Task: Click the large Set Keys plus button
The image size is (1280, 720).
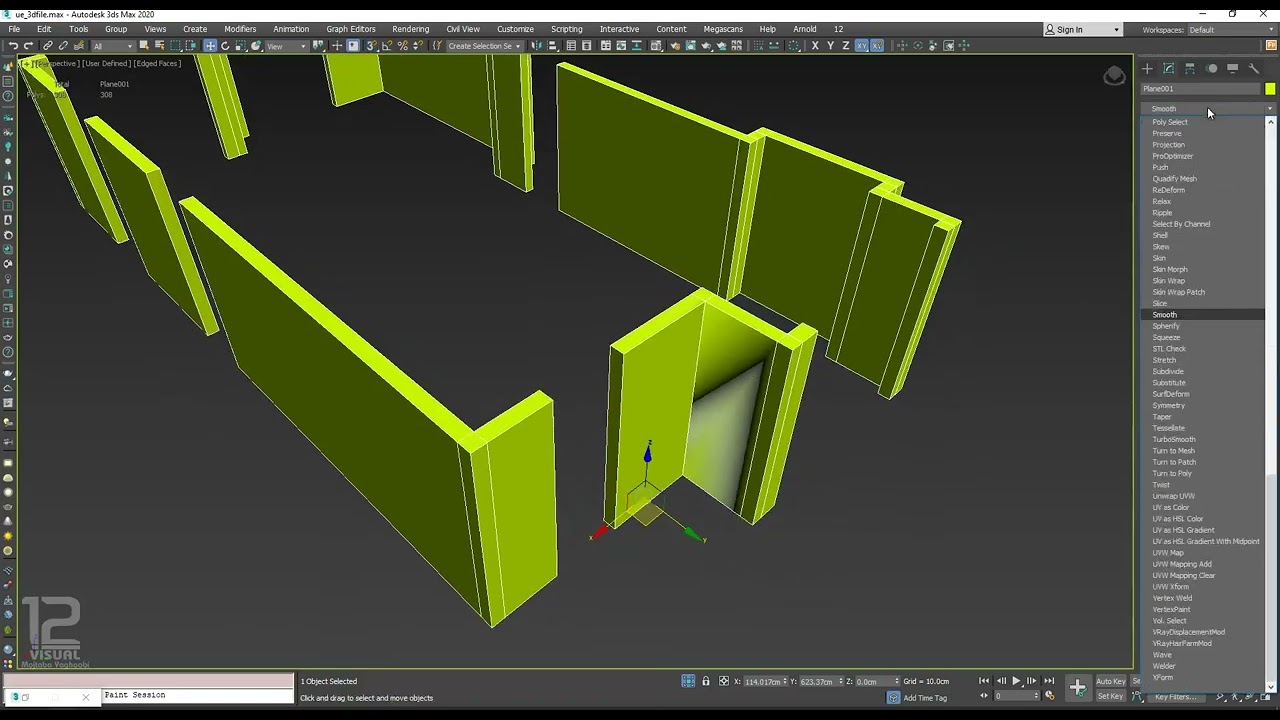Action: tap(1078, 687)
